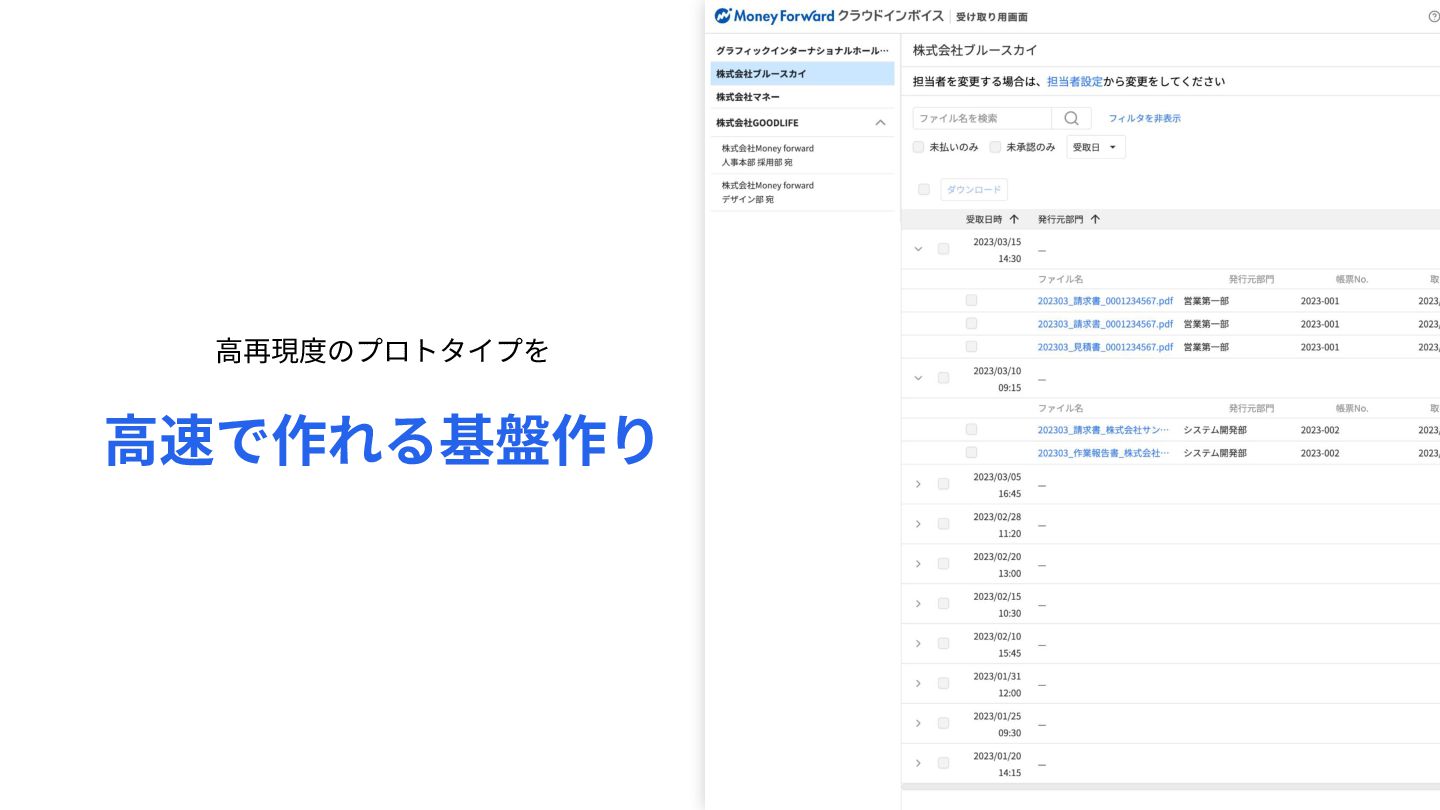The height and width of the screenshot is (810, 1440).
Task: Collapse the 2023/03/15 14:30 row
Action: click(x=918, y=249)
